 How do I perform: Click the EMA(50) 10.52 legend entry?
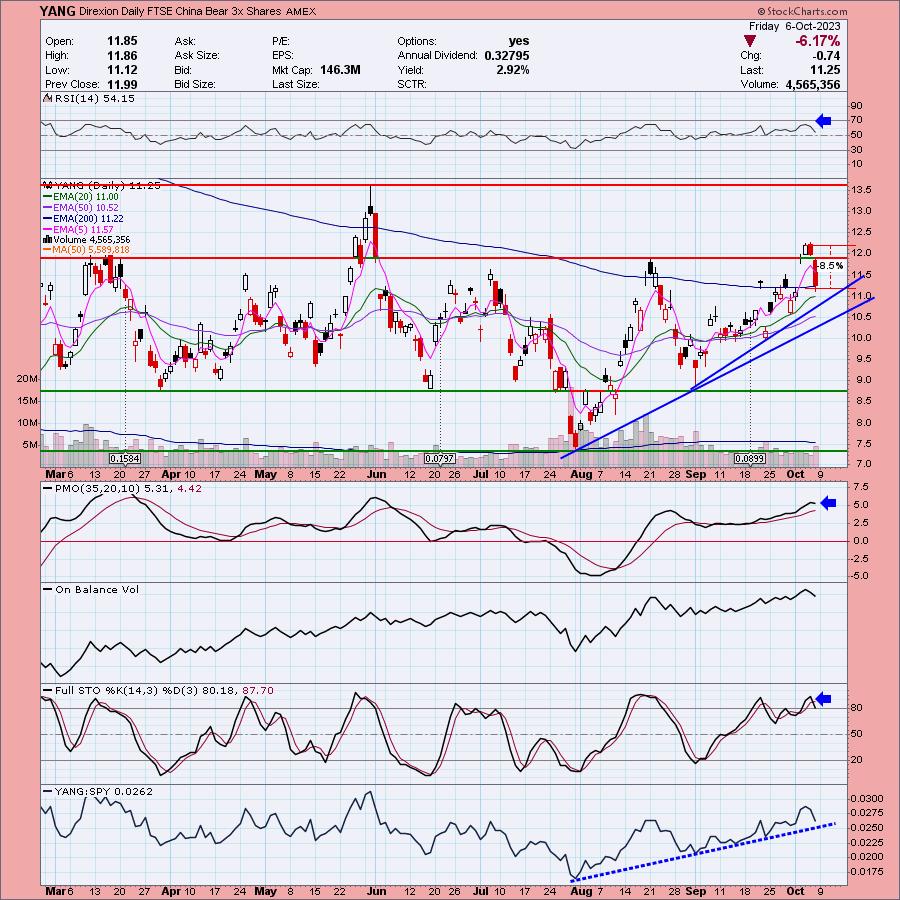tap(82, 208)
